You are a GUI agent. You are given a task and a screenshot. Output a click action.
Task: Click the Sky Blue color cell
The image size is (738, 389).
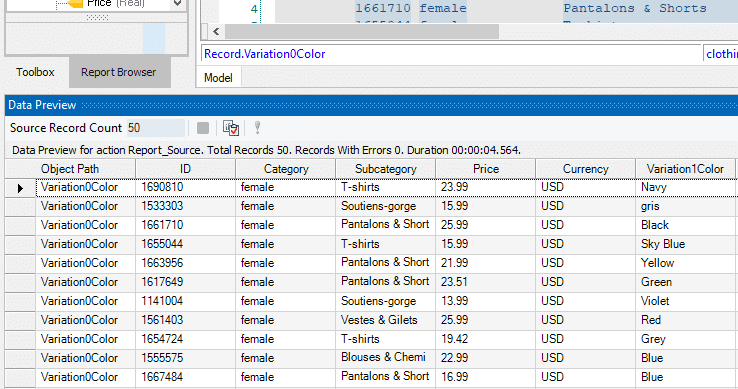pyautogui.click(x=685, y=244)
